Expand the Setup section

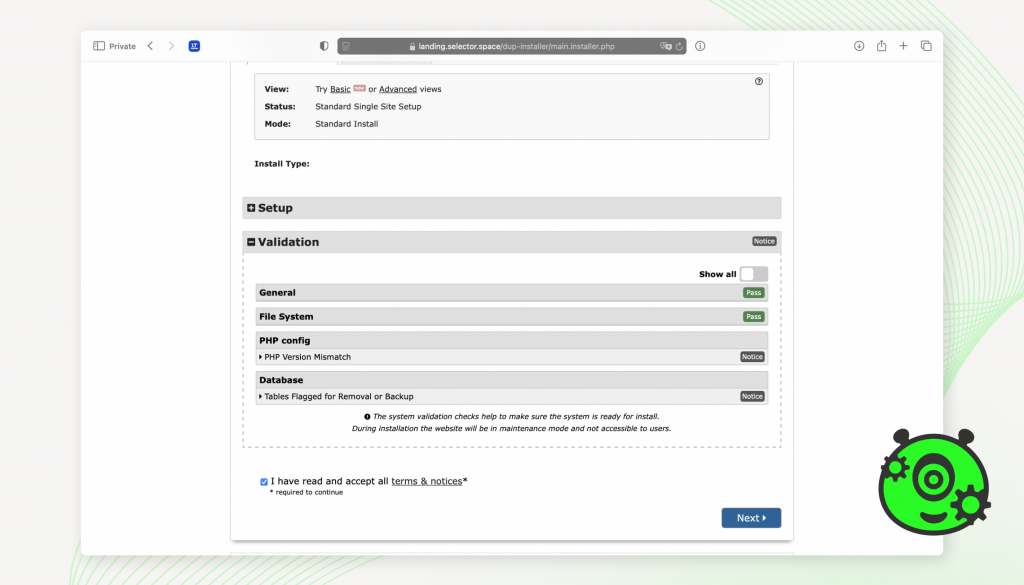pos(252,208)
